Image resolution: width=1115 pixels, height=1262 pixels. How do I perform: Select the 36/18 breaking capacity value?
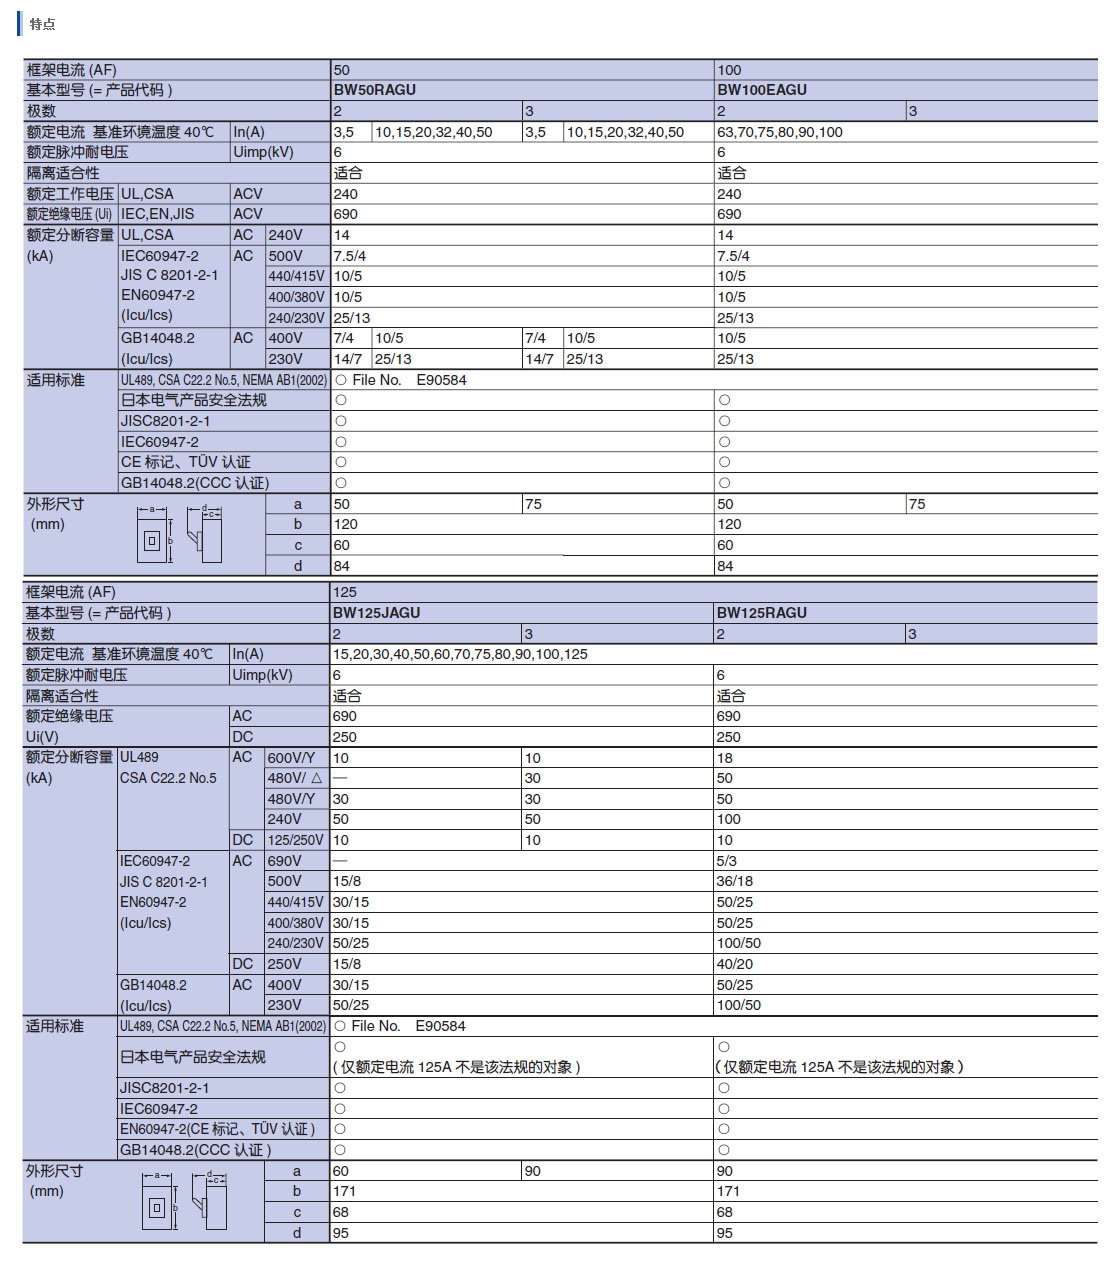point(735,881)
